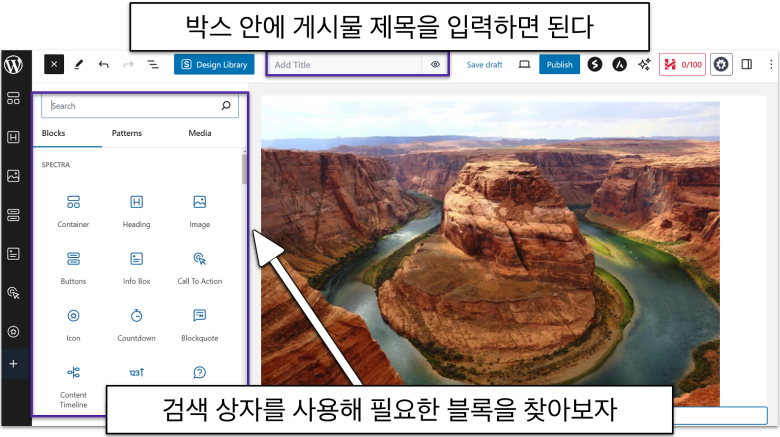Switch to the Patterns tab

(127, 133)
